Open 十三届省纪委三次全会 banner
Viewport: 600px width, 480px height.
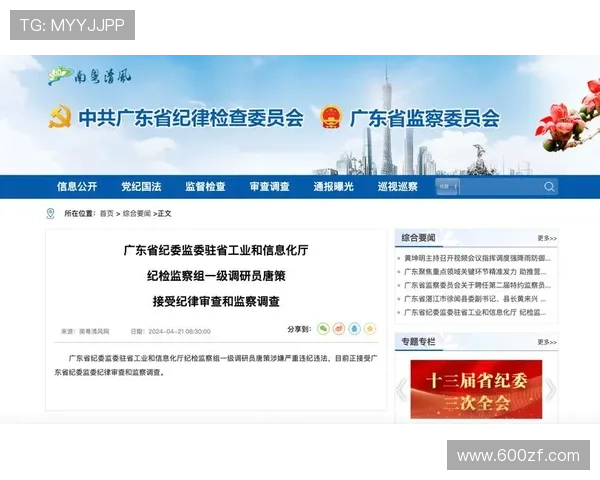click(x=476, y=389)
